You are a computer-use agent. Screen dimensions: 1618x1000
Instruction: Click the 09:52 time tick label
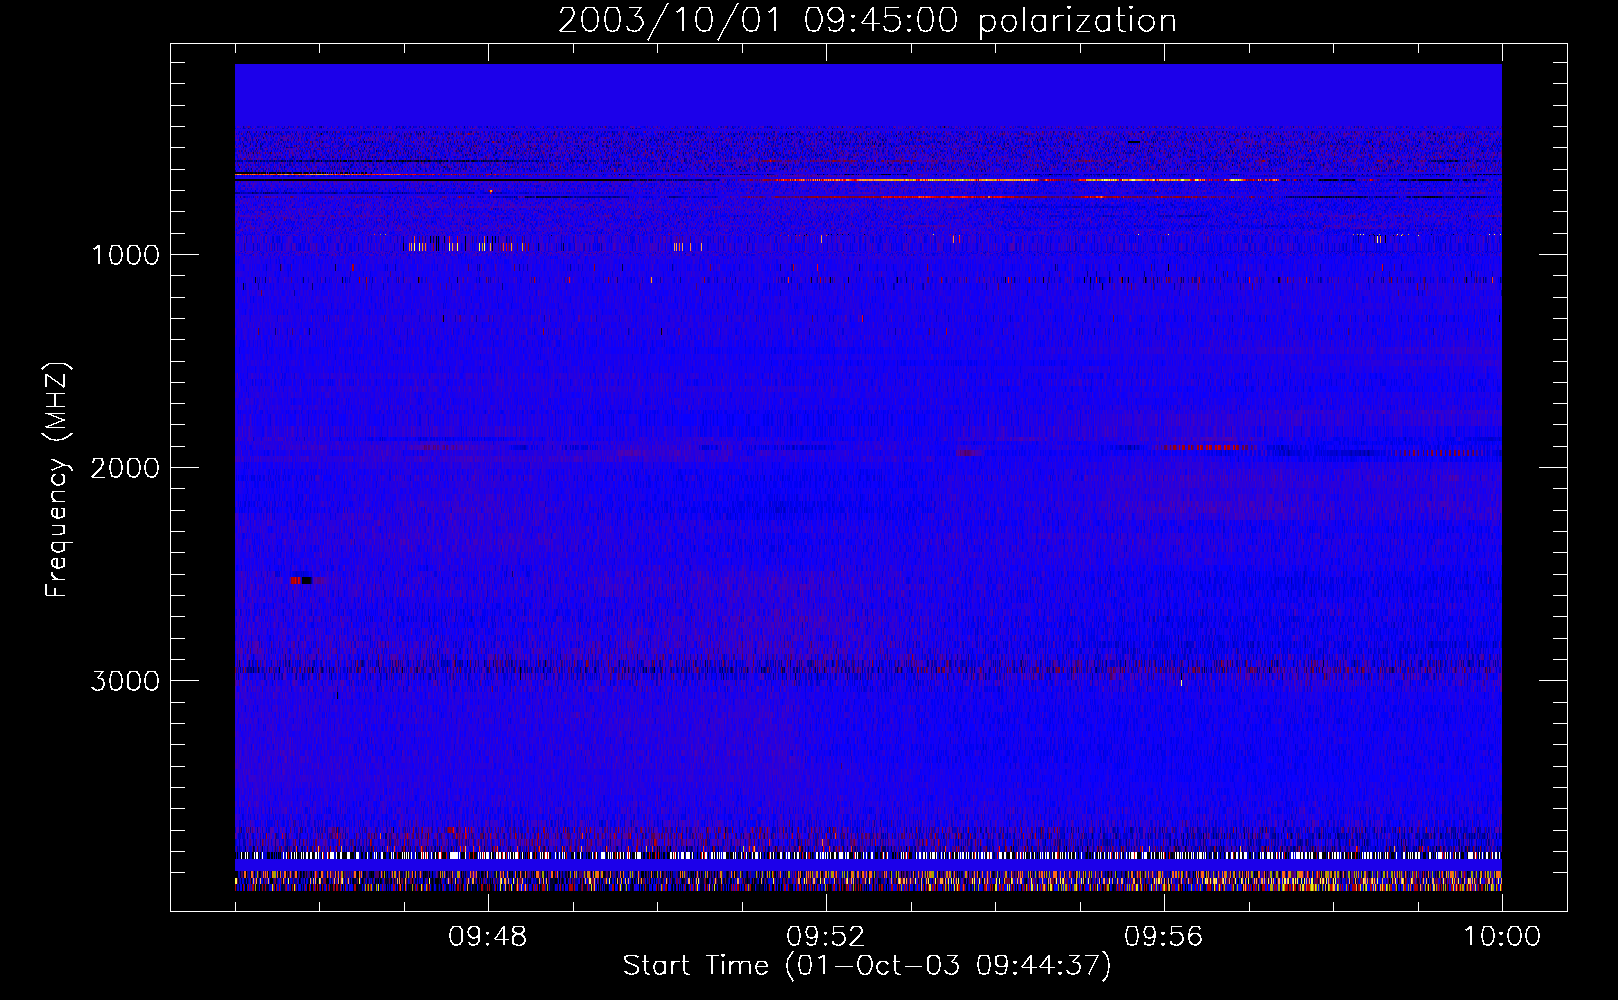pyautogui.click(x=826, y=937)
